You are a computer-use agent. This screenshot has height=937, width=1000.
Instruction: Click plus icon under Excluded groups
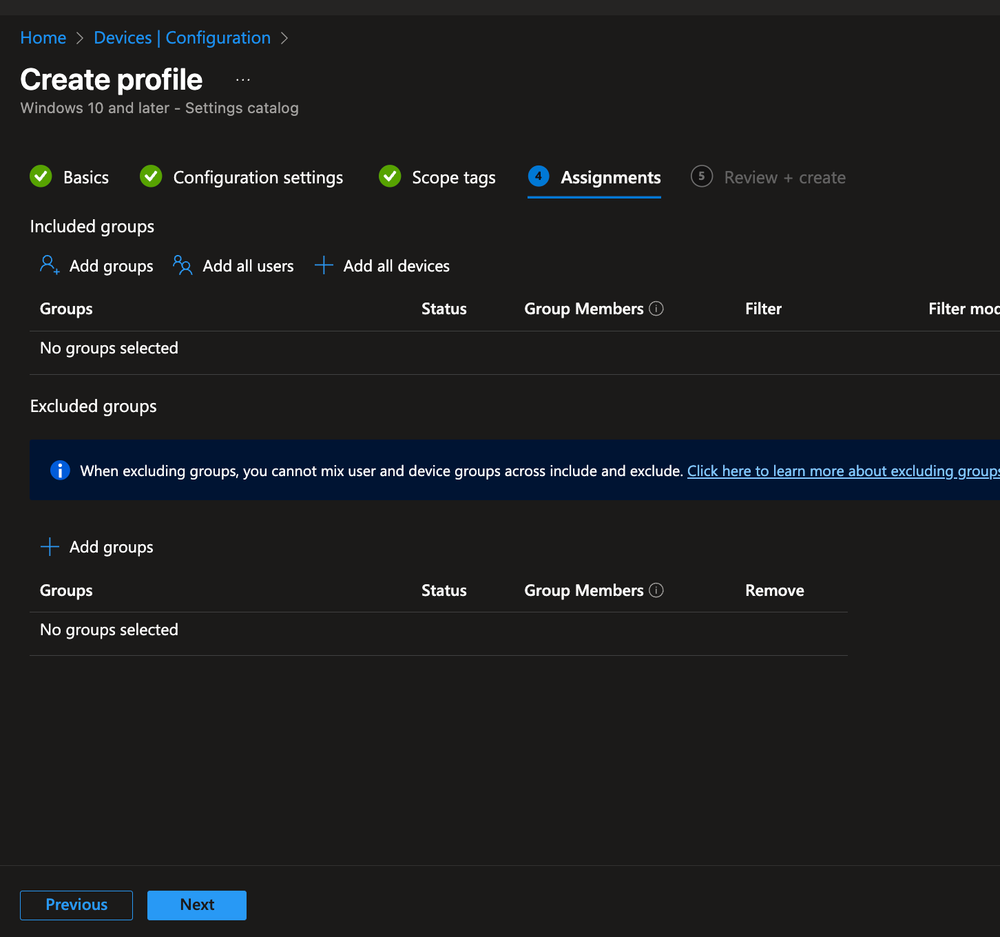pos(50,547)
